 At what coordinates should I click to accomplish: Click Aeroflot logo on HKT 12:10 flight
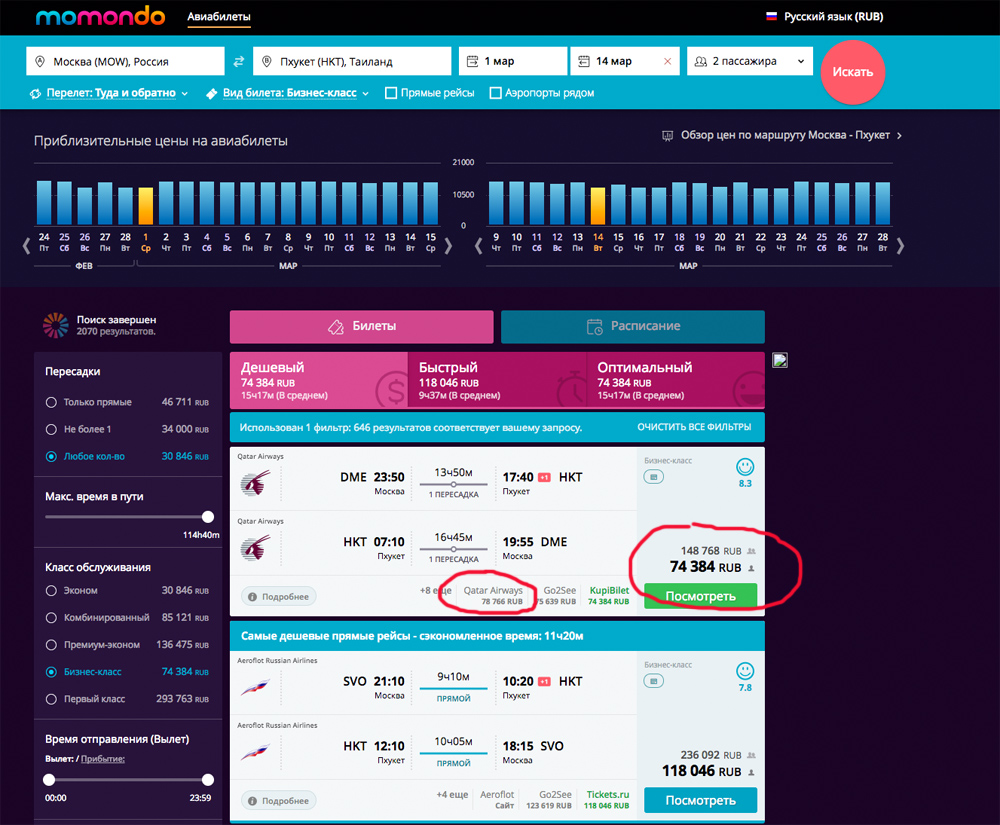pyautogui.click(x=255, y=752)
